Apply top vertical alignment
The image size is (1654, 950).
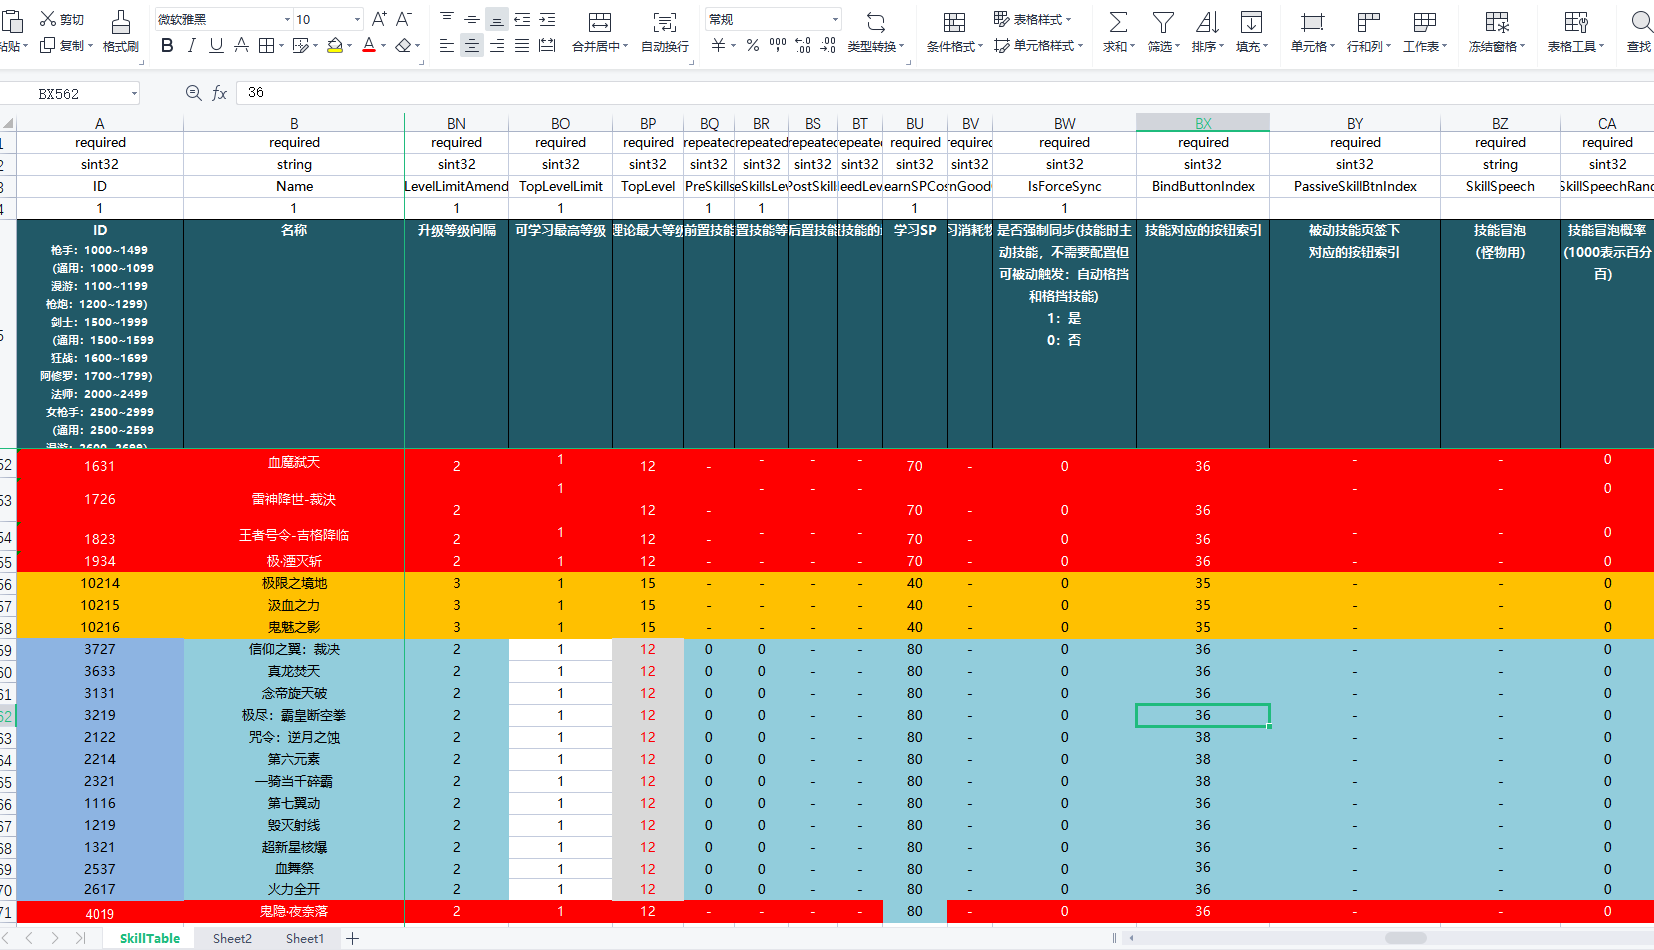(x=447, y=19)
